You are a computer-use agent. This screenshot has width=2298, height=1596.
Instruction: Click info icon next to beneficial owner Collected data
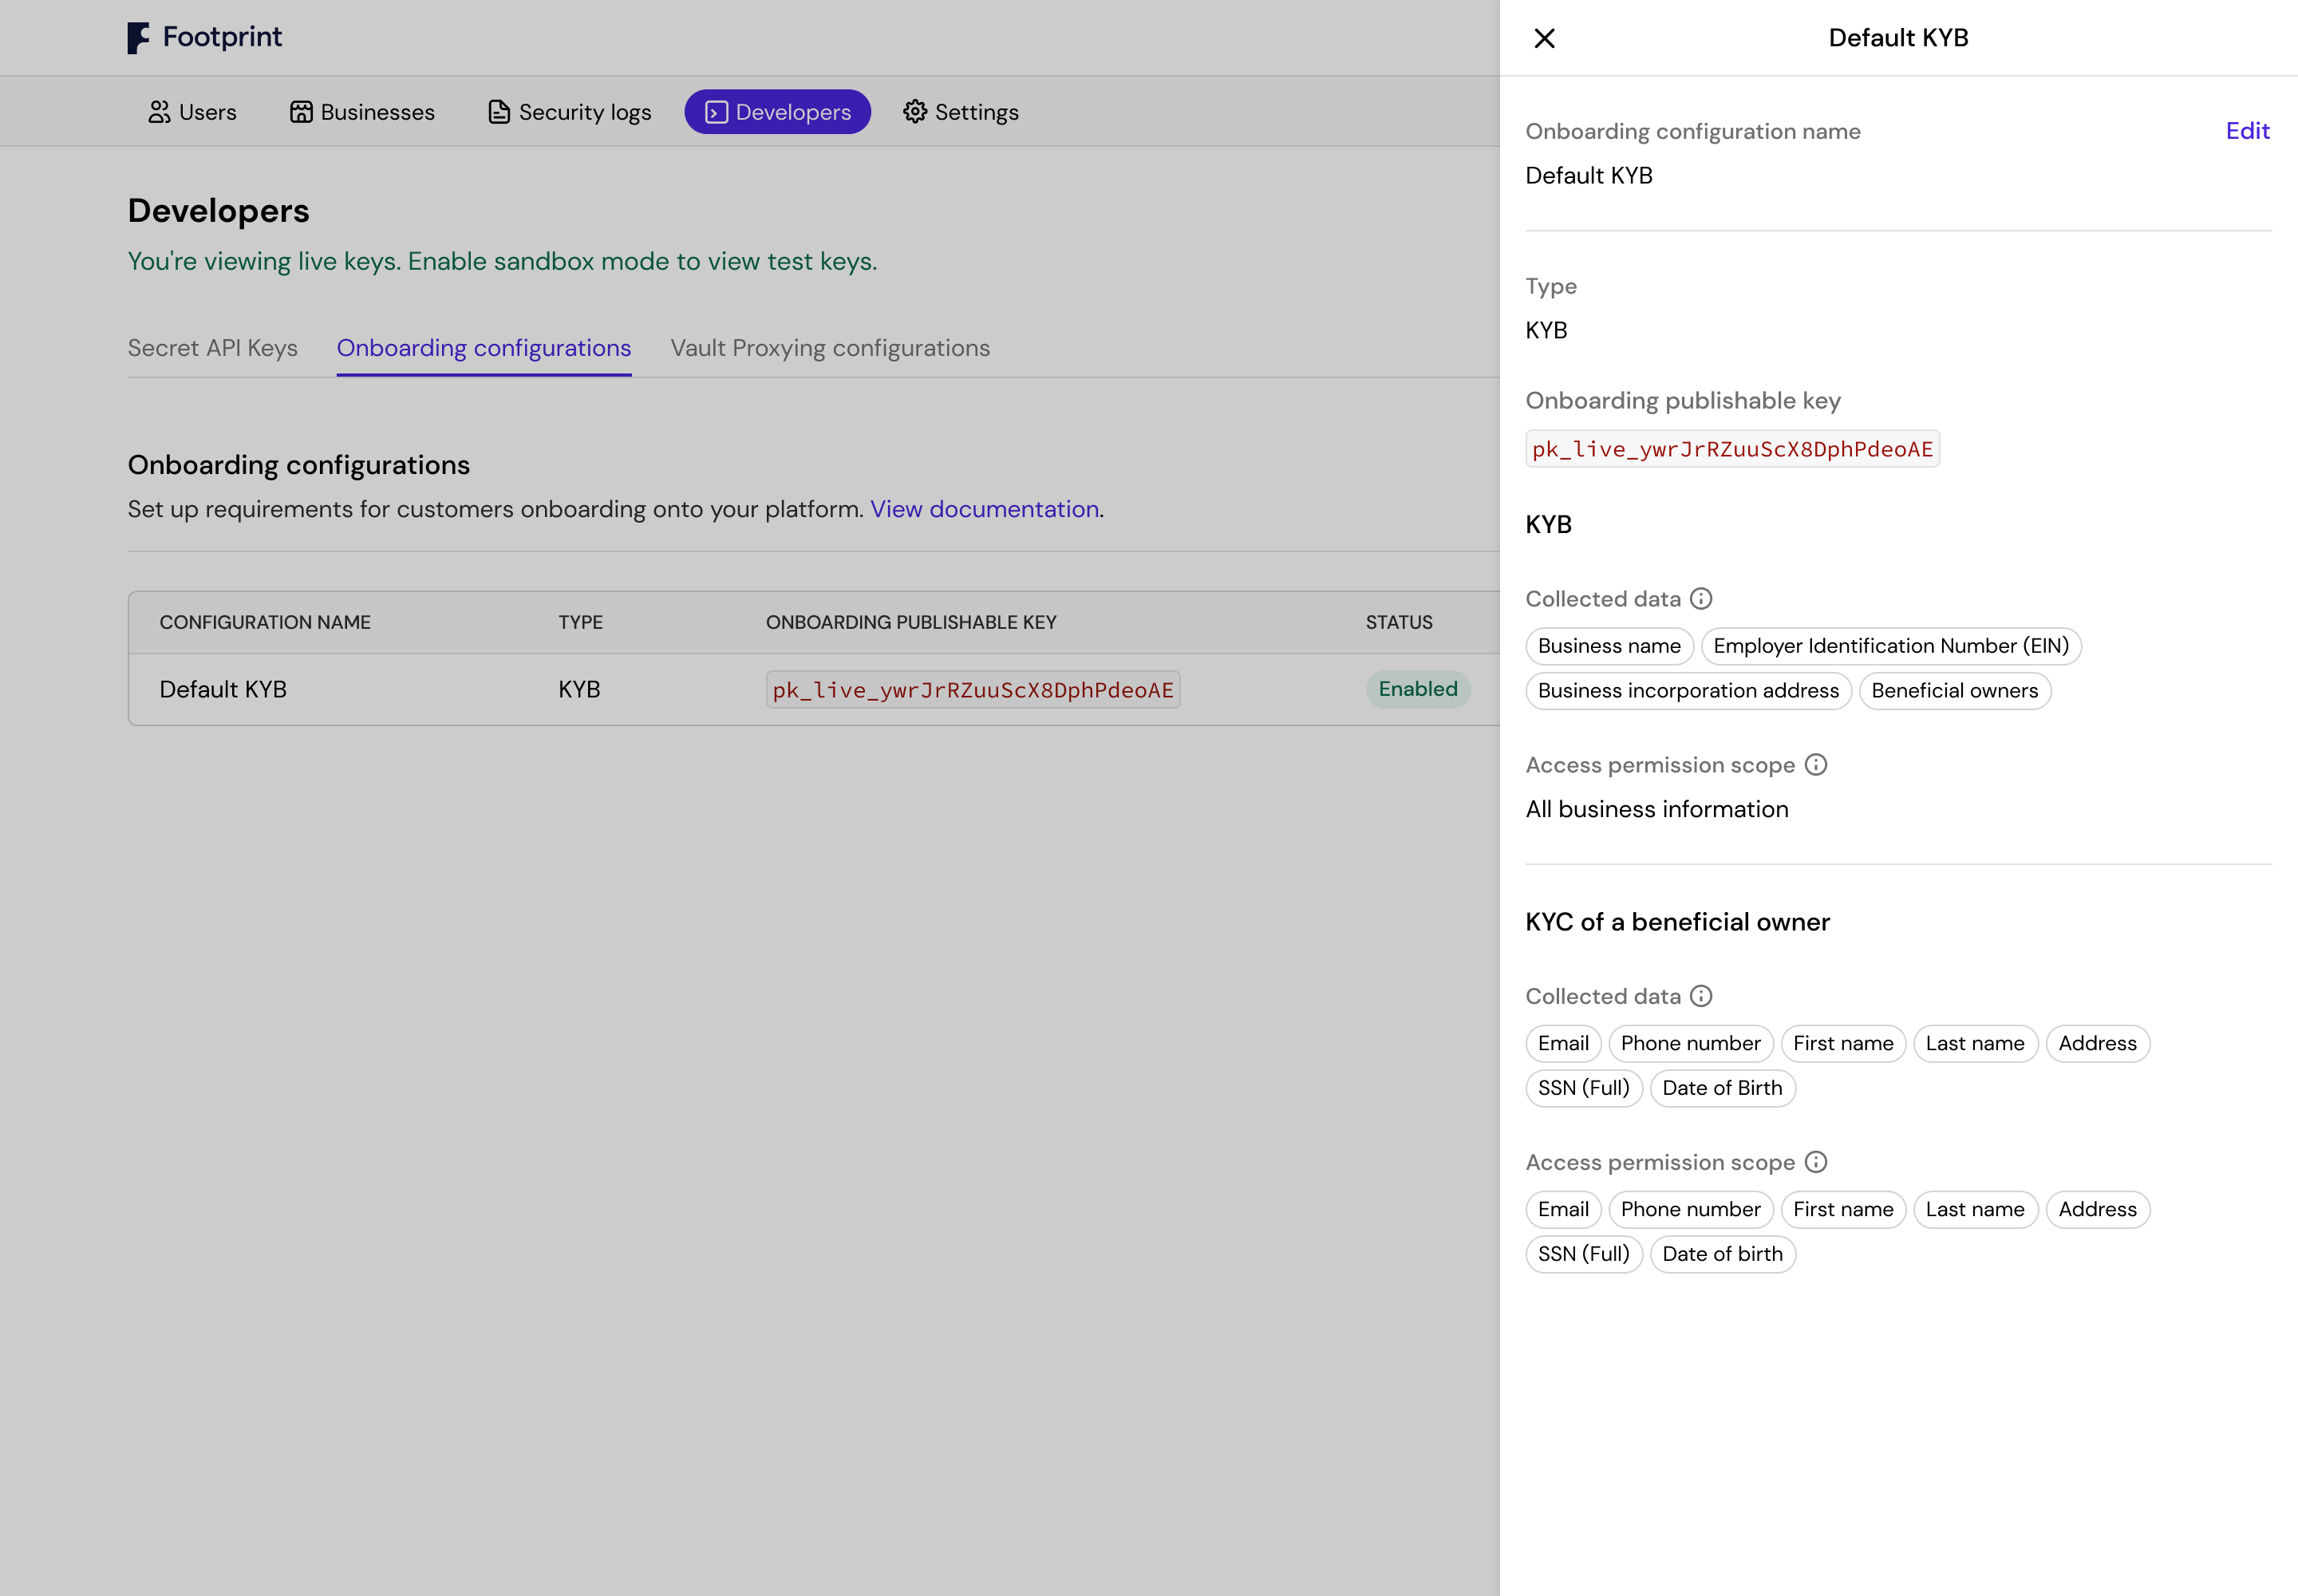pyautogui.click(x=1701, y=996)
